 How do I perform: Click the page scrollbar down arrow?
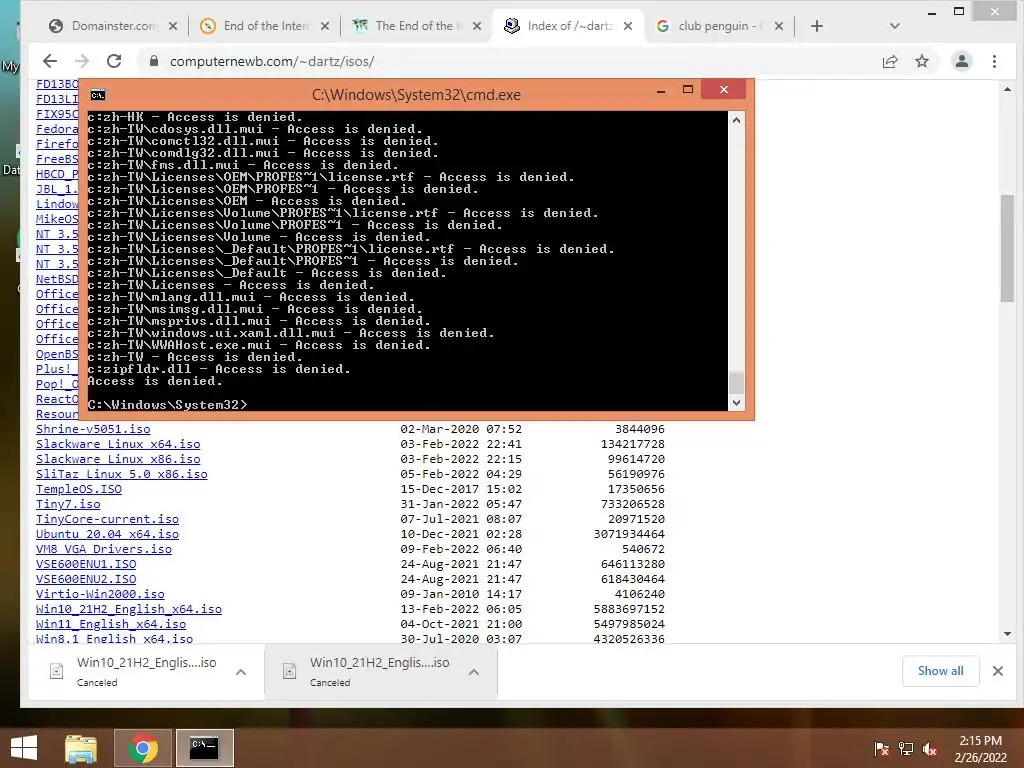(x=1007, y=633)
